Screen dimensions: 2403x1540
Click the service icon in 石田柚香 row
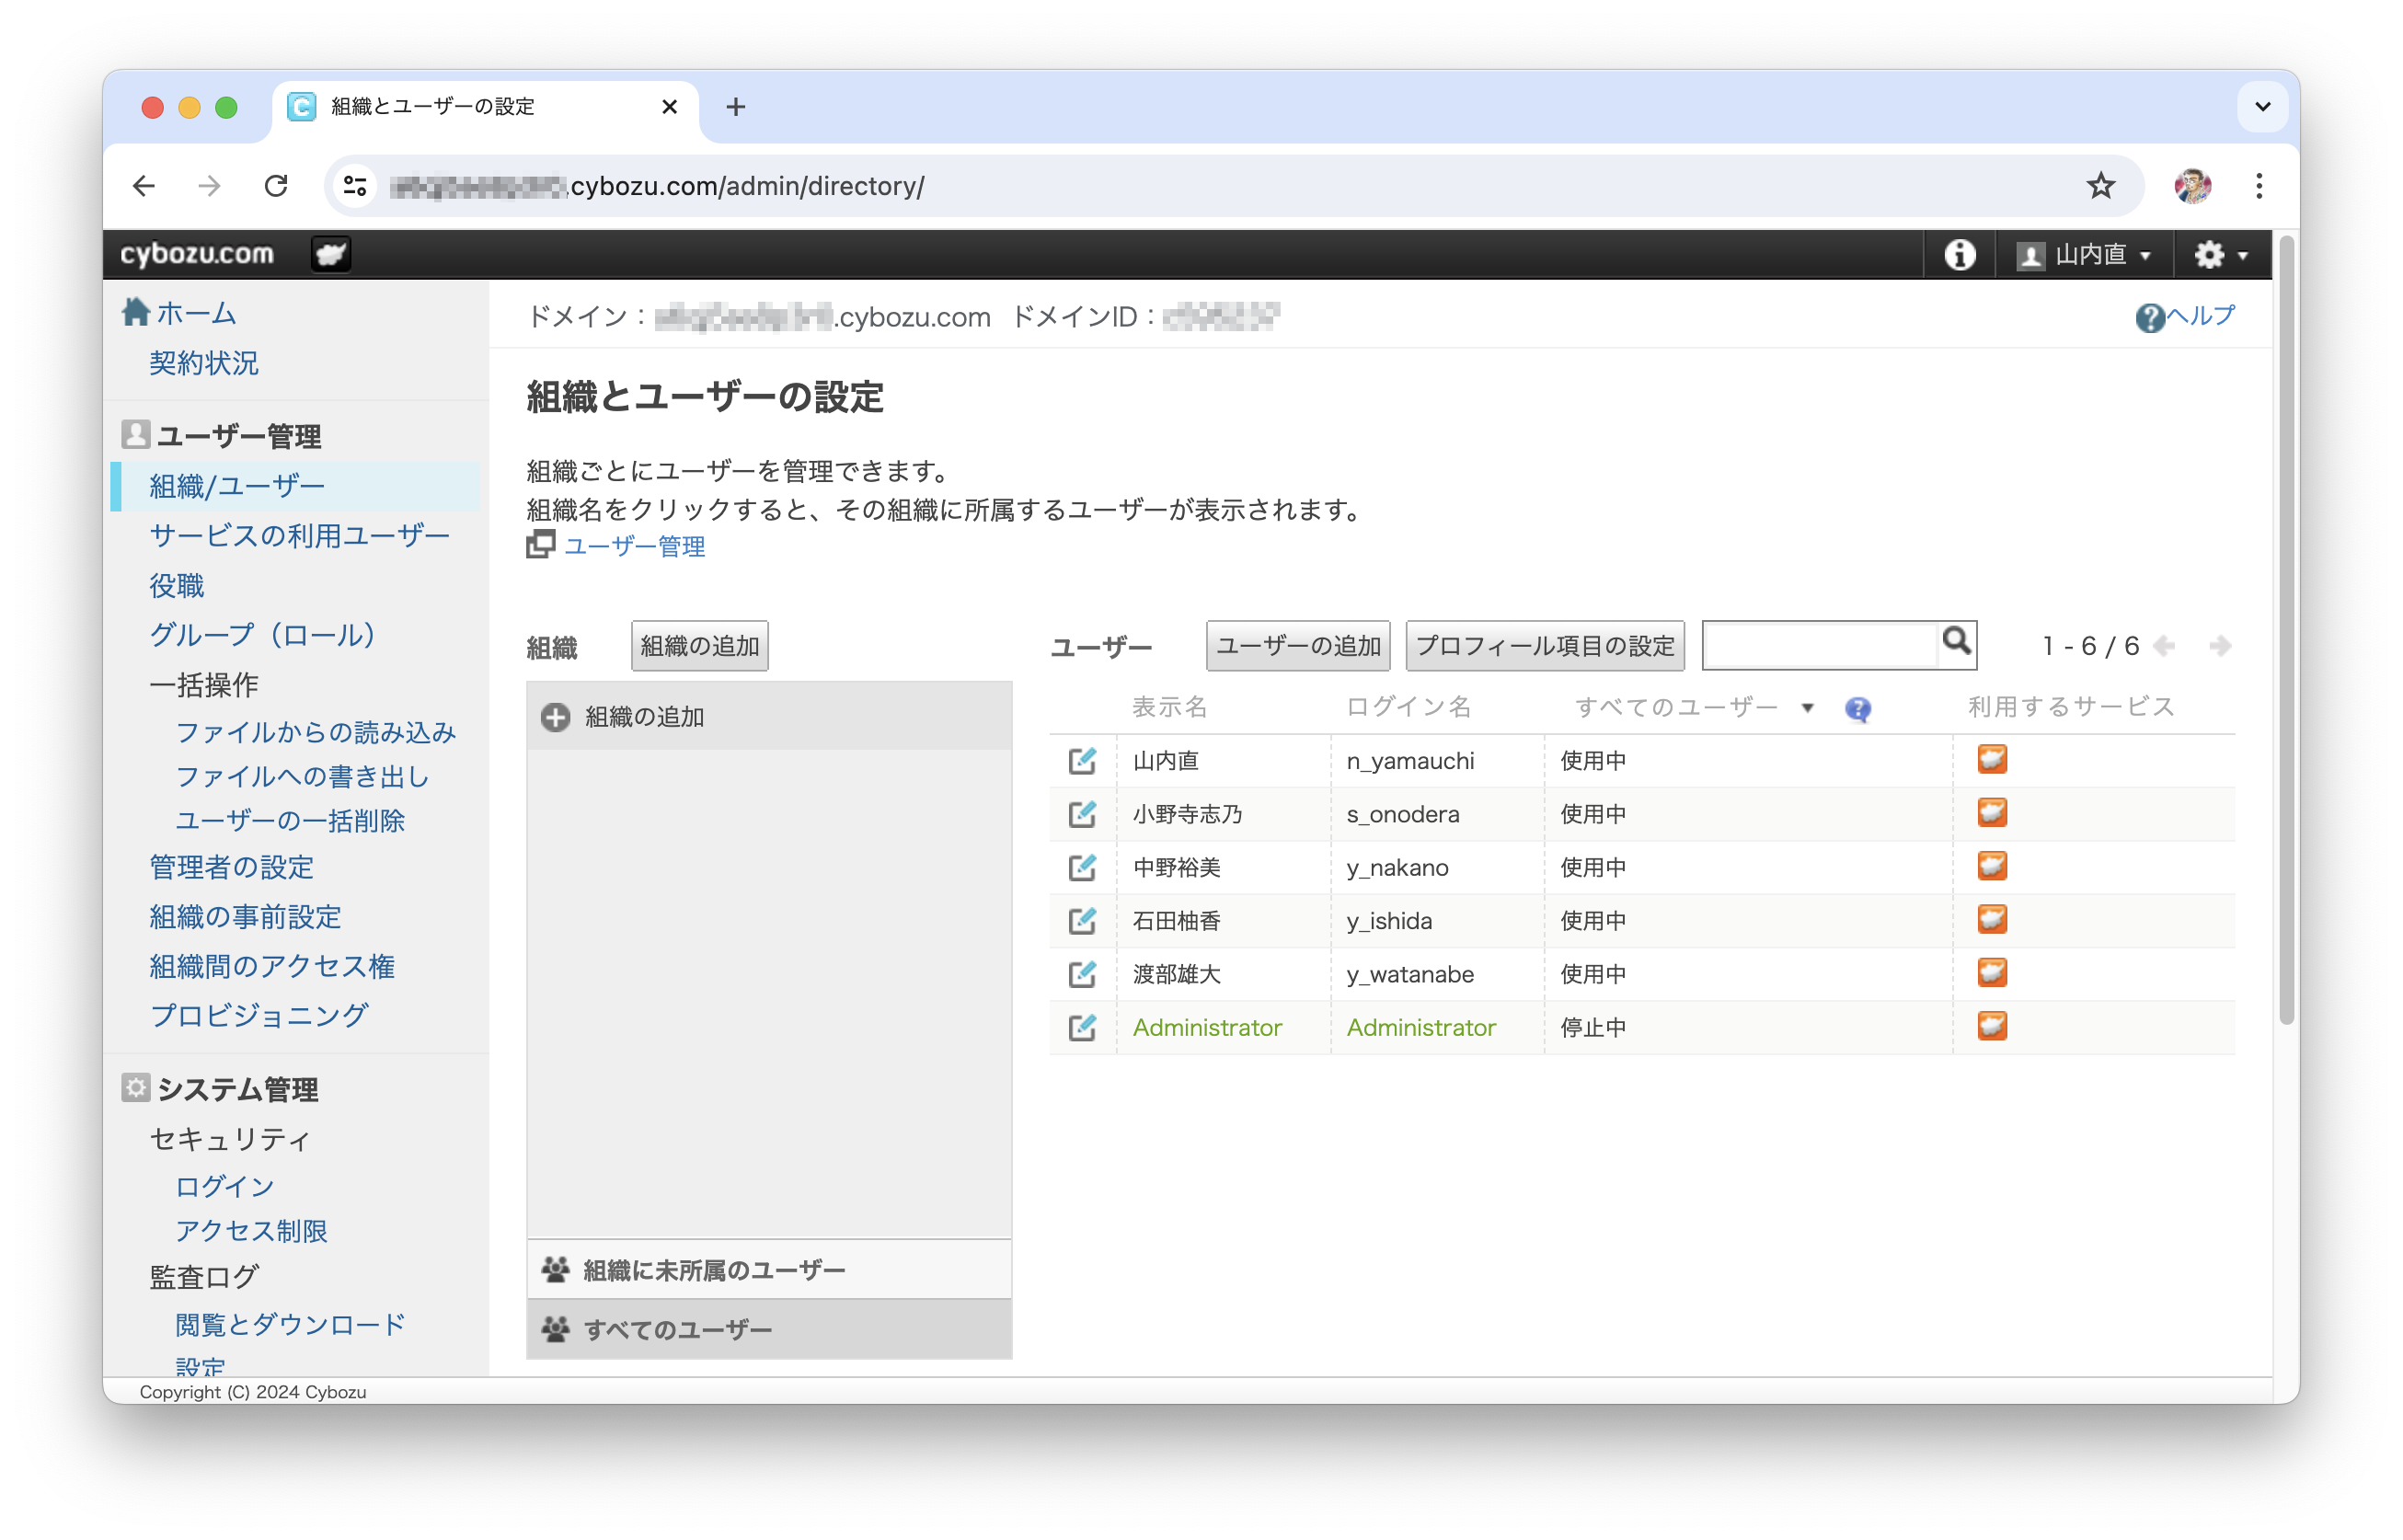click(x=1991, y=919)
